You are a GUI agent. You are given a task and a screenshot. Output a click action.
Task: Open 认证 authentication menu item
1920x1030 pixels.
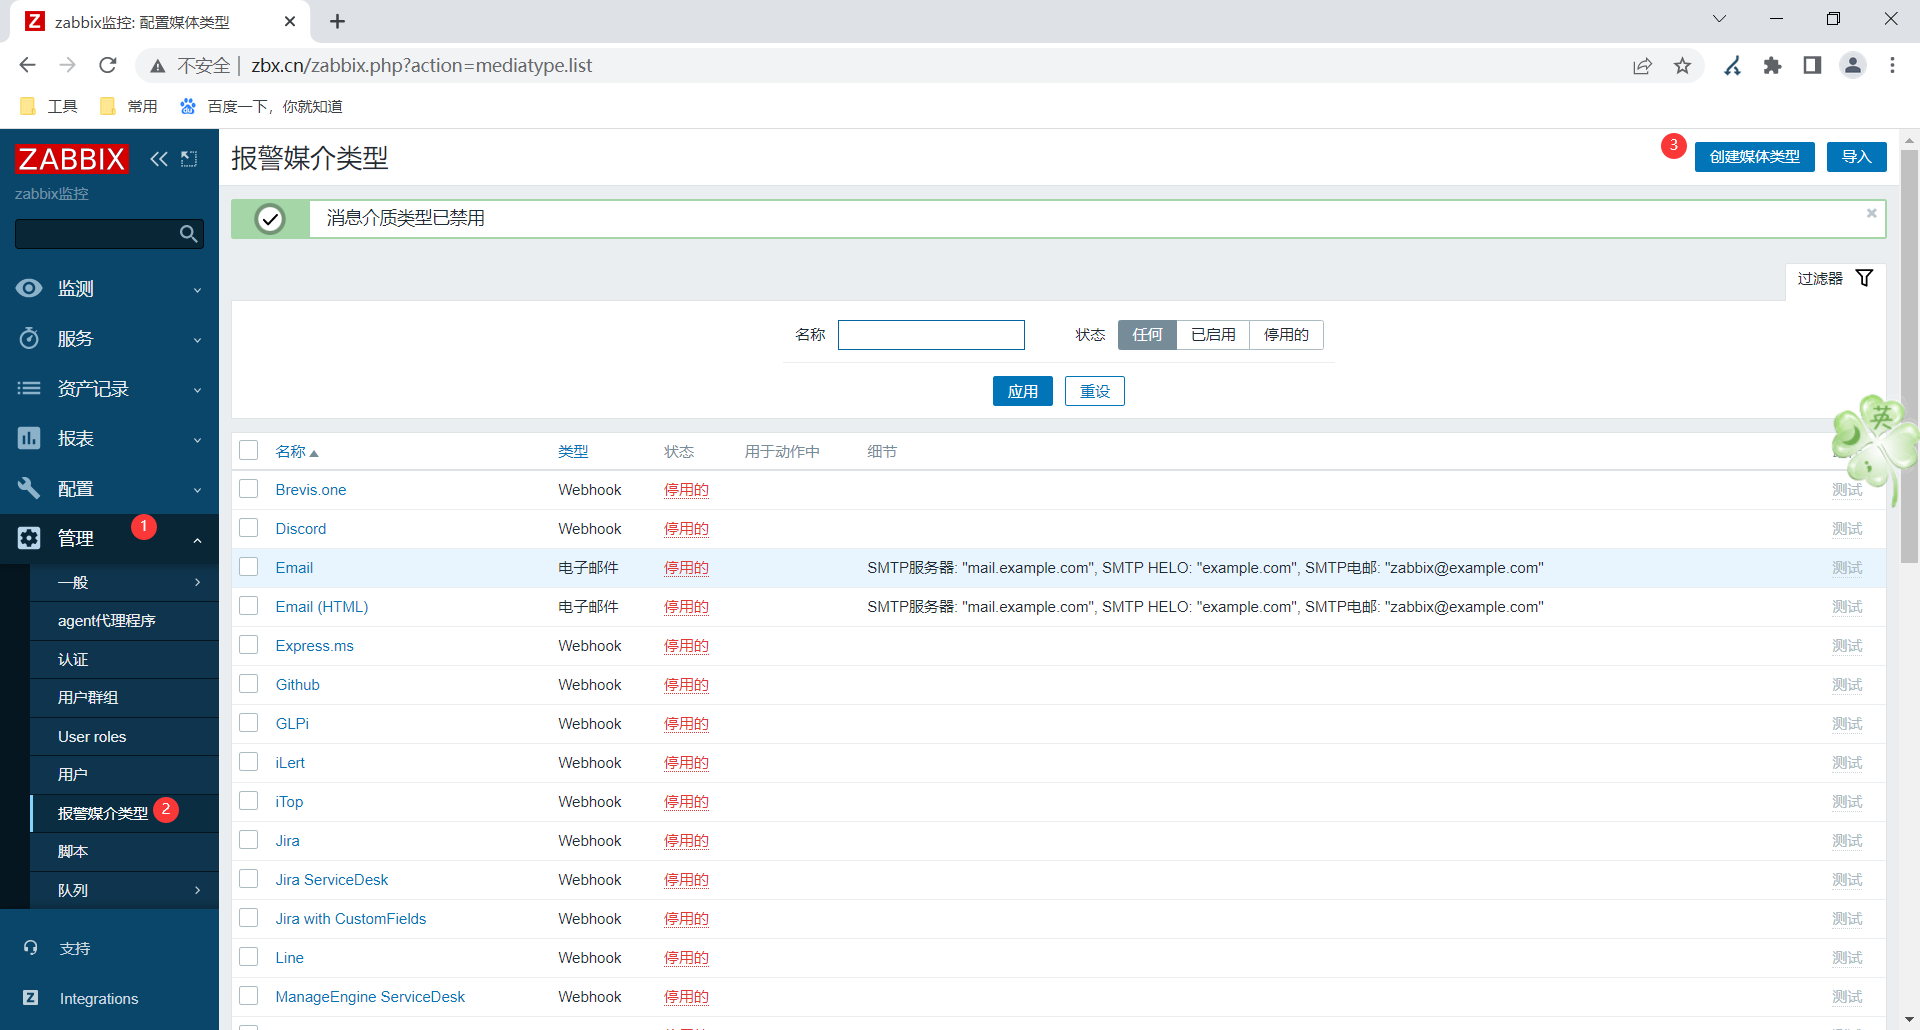(124, 660)
